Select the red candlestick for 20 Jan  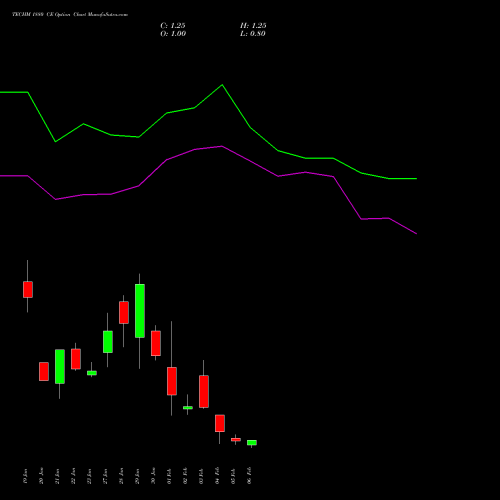[x=44, y=371]
